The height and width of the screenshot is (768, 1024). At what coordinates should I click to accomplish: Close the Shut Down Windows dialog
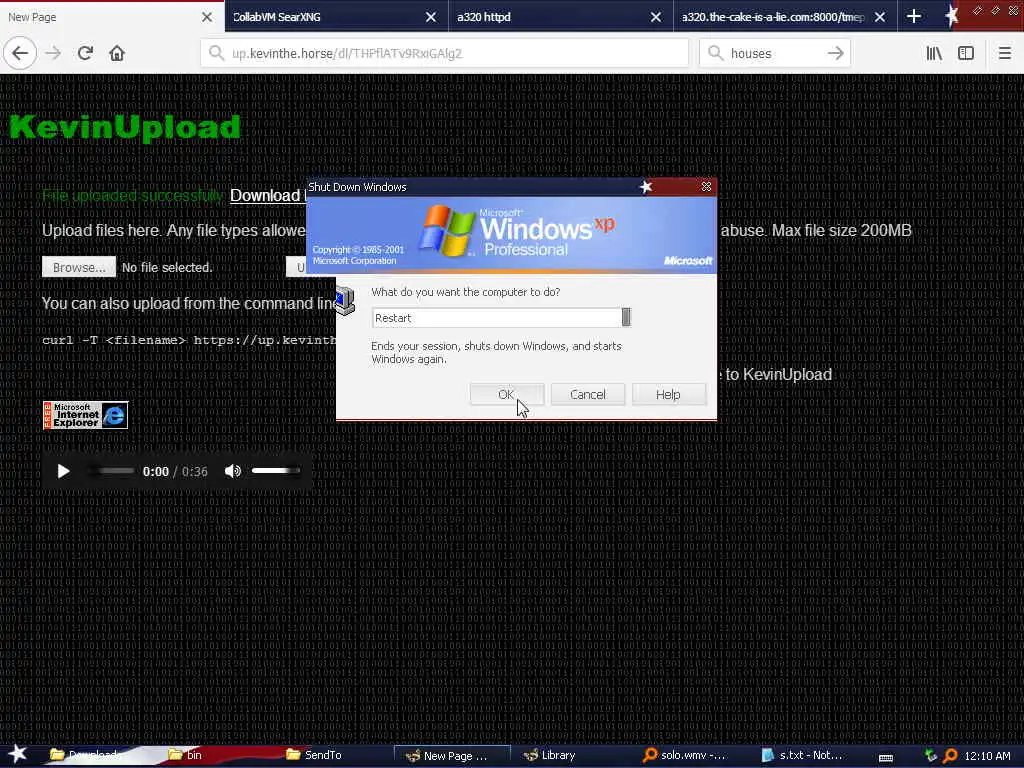(x=707, y=187)
